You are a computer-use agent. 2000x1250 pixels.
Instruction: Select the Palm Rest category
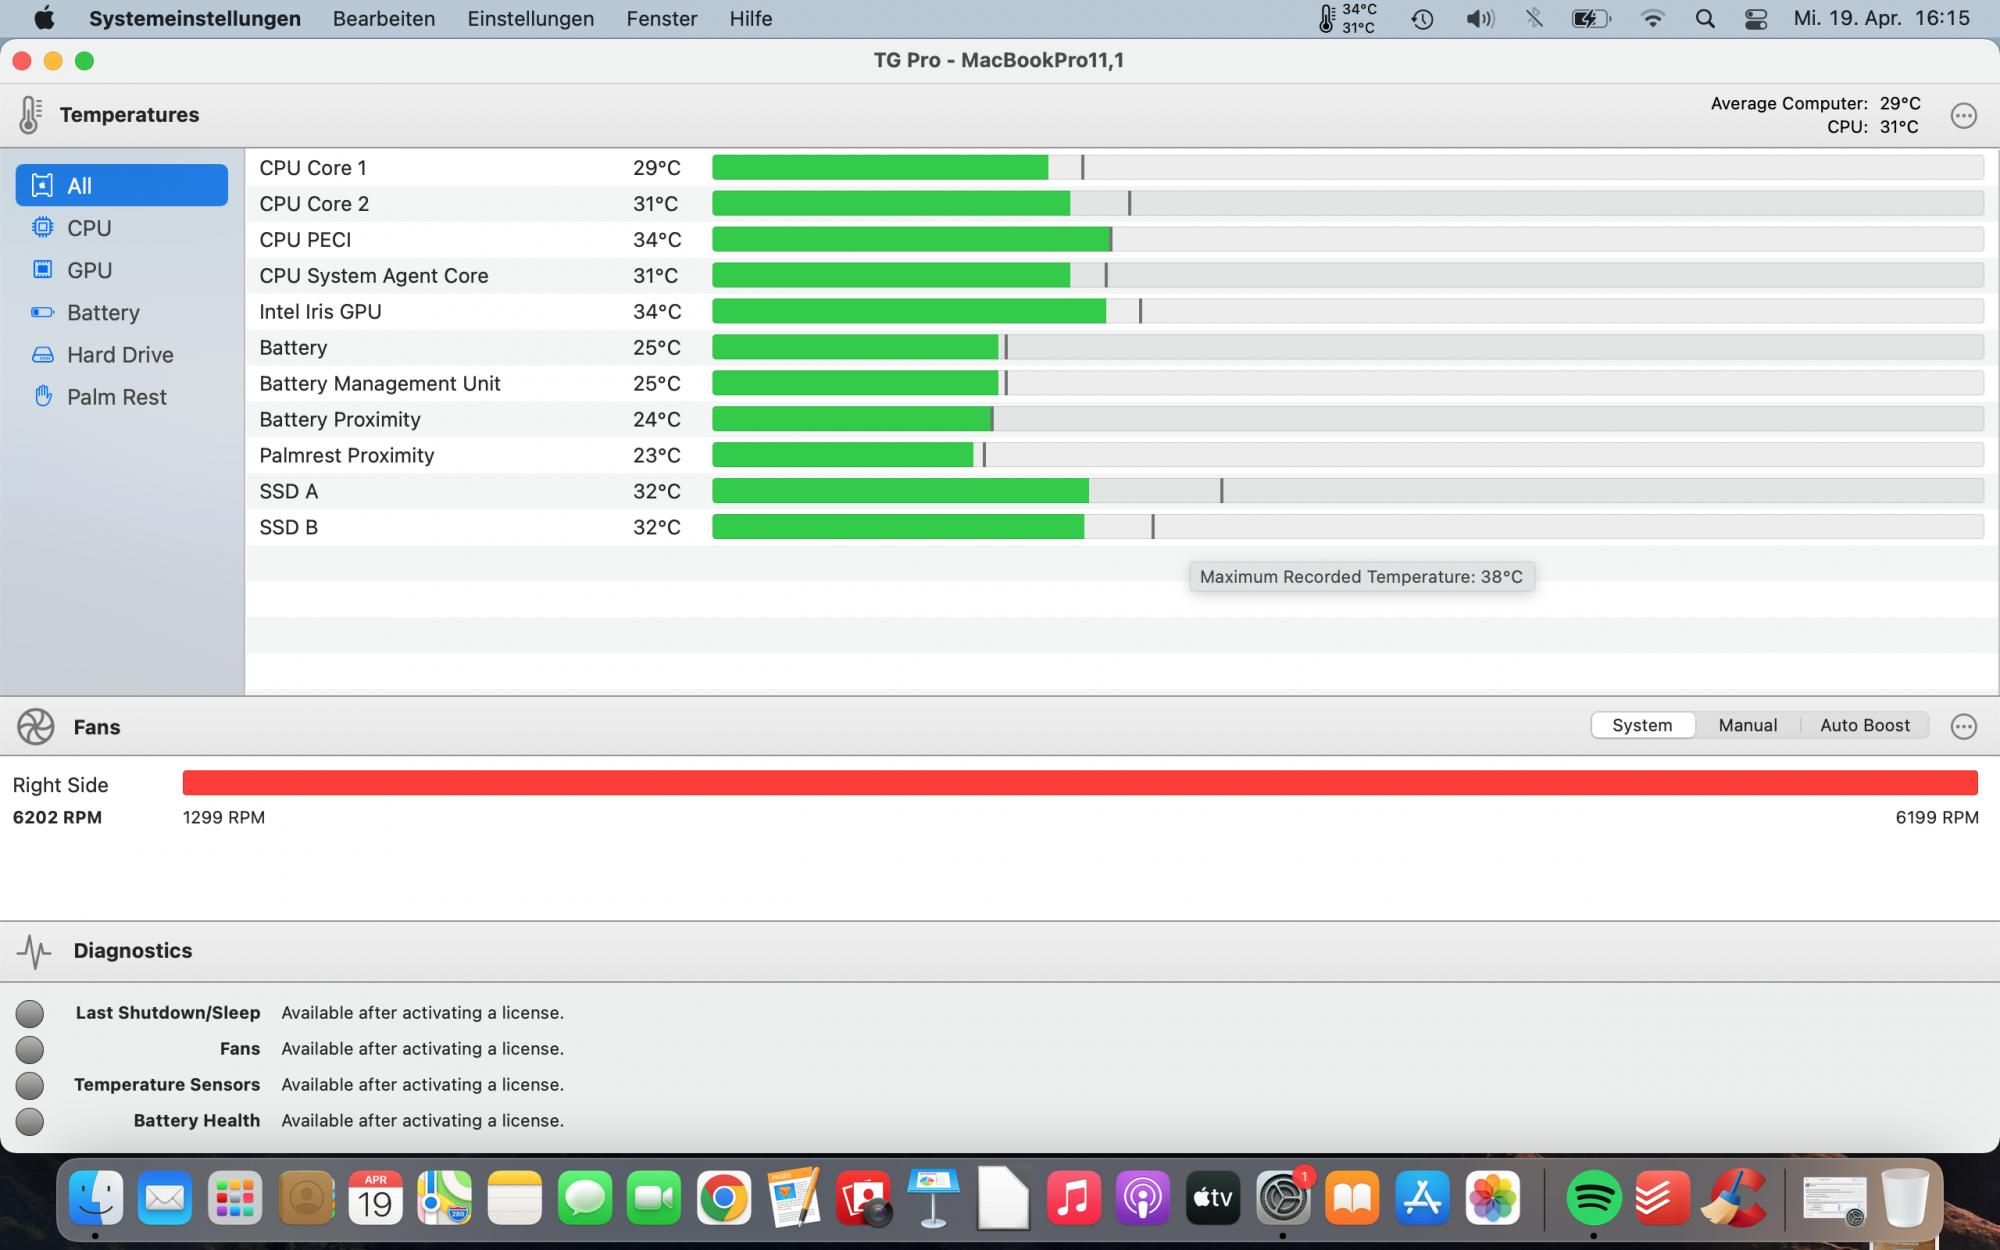pos(116,397)
